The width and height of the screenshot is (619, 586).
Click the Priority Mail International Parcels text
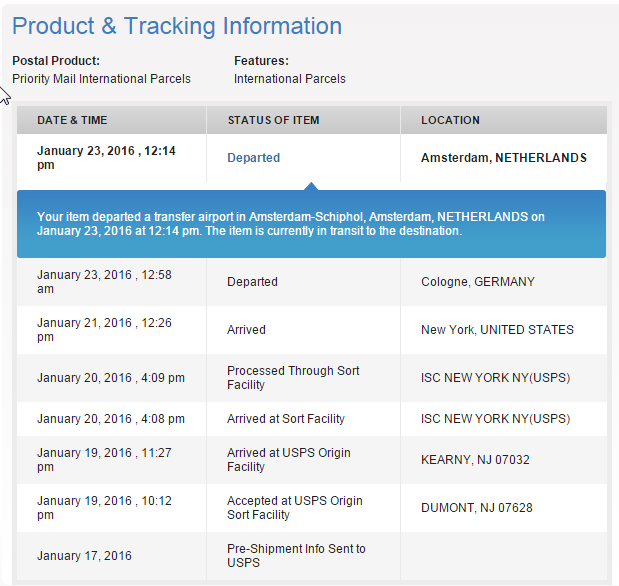tap(101, 79)
